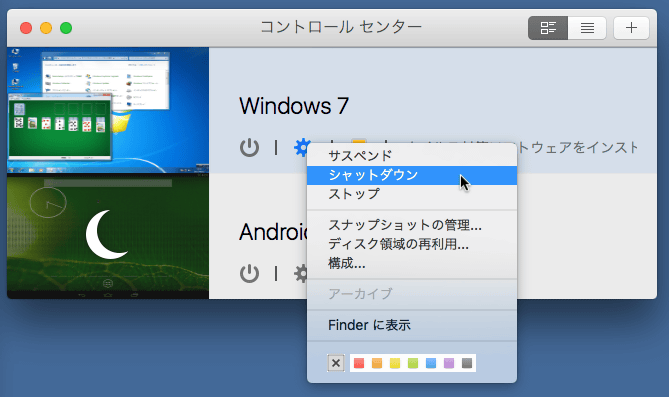Choose ストップ from the context menu
669x397 pixels.
(412, 194)
